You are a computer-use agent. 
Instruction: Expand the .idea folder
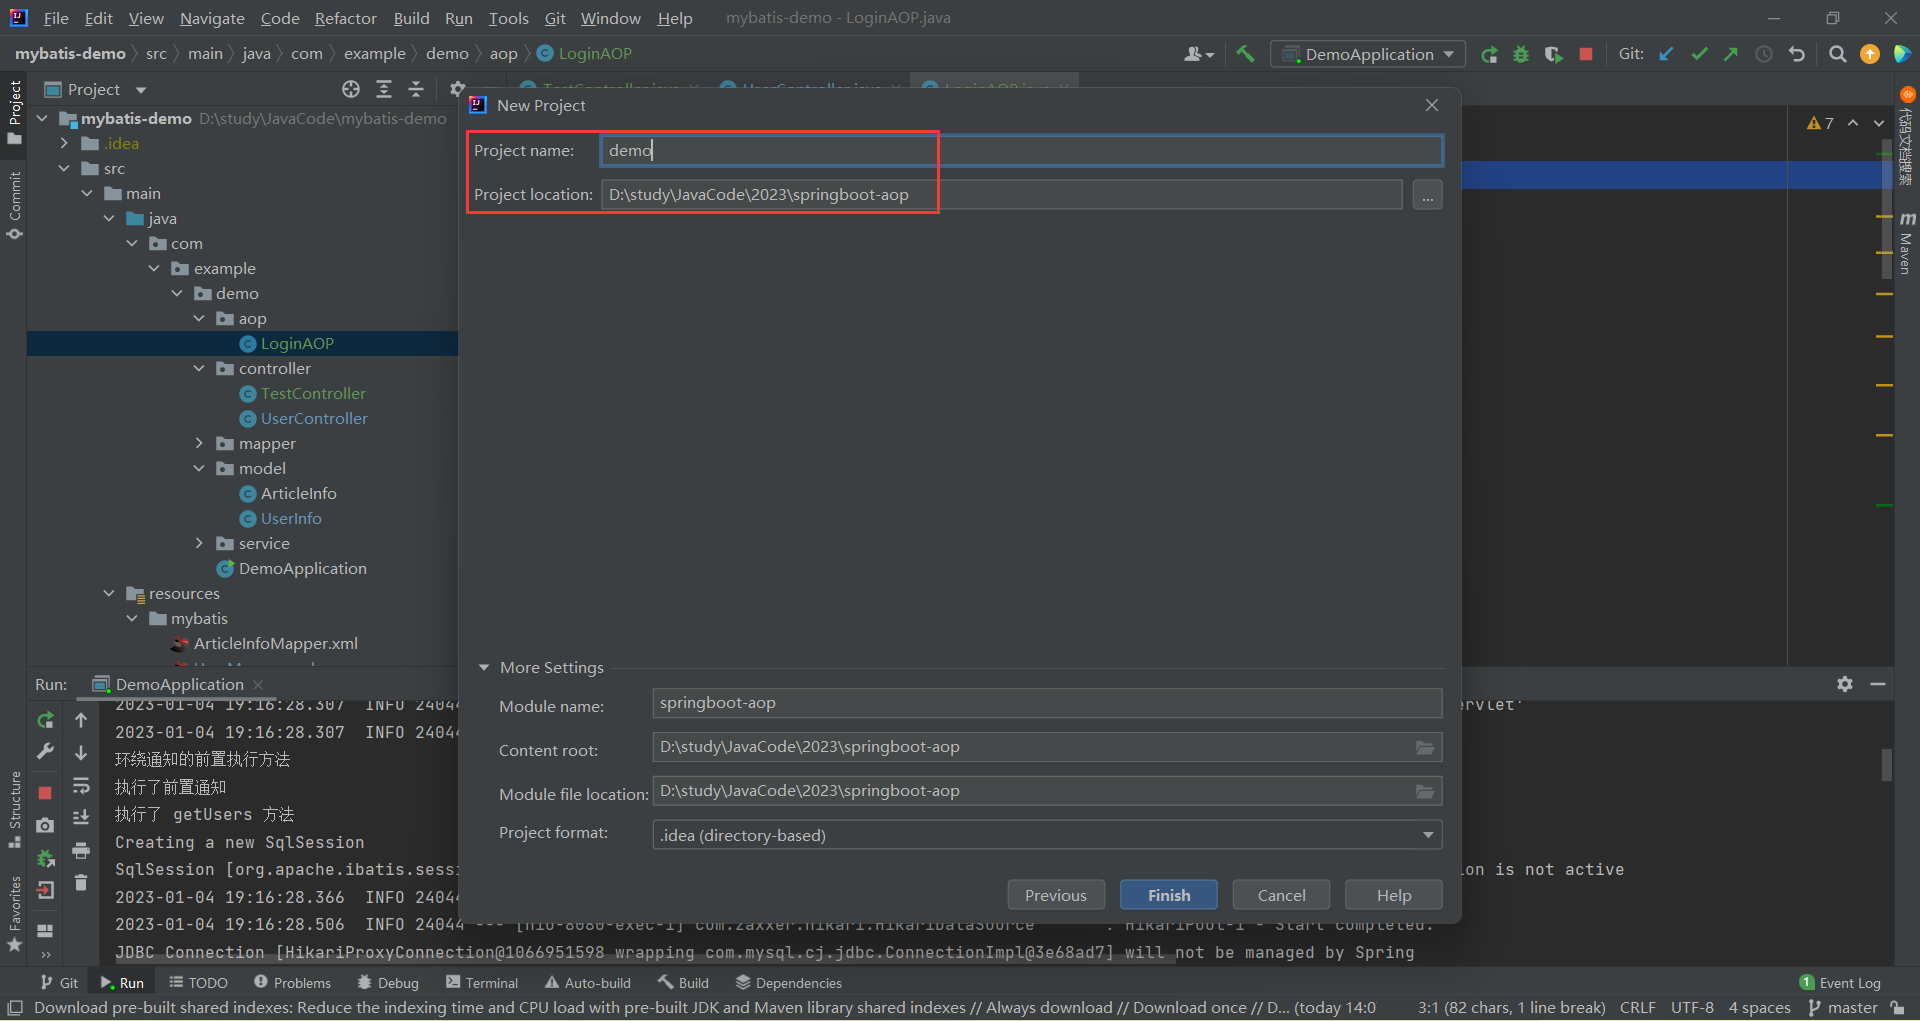click(x=64, y=144)
